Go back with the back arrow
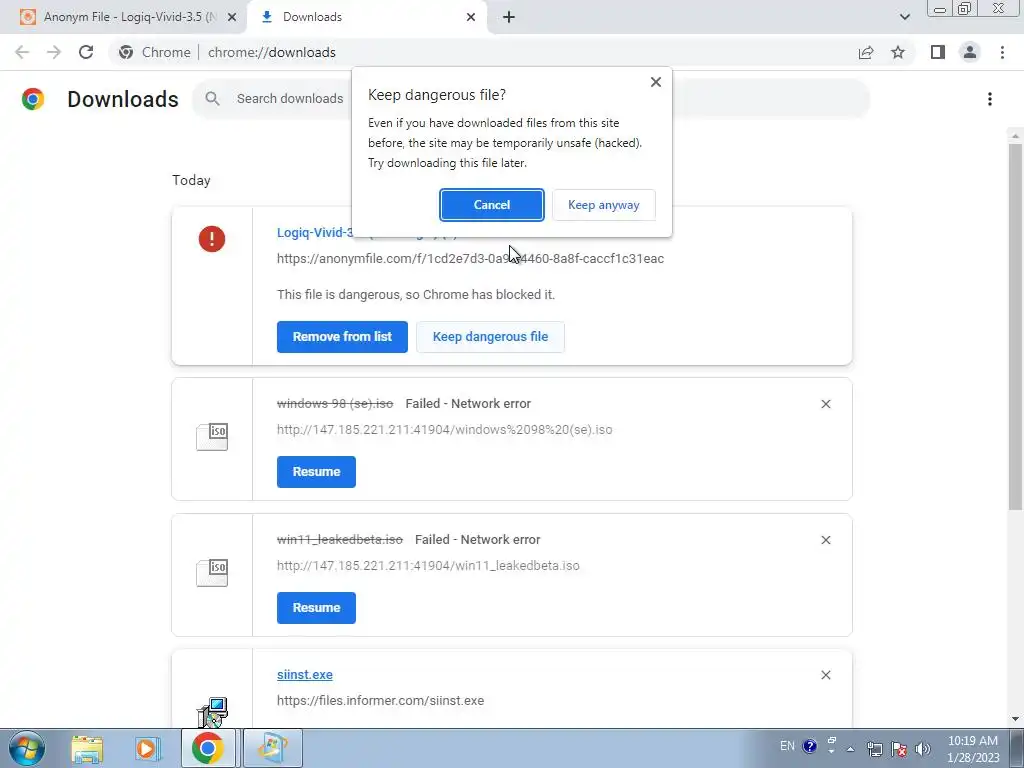The image size is (1024, 768). pos(22,52)
